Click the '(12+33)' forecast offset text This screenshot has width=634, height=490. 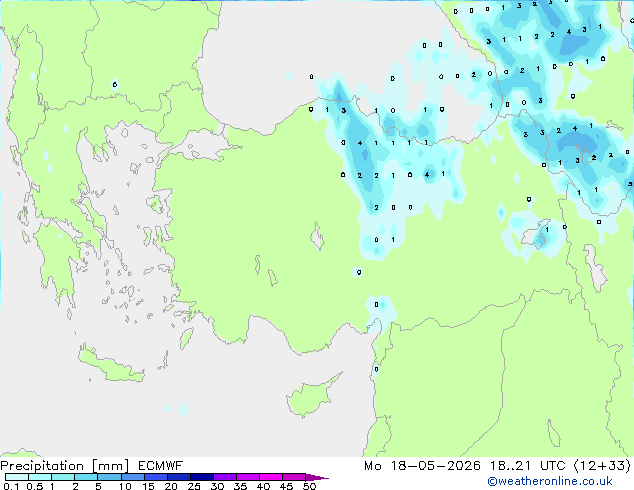pyautogui.click(x=602, y=466)
